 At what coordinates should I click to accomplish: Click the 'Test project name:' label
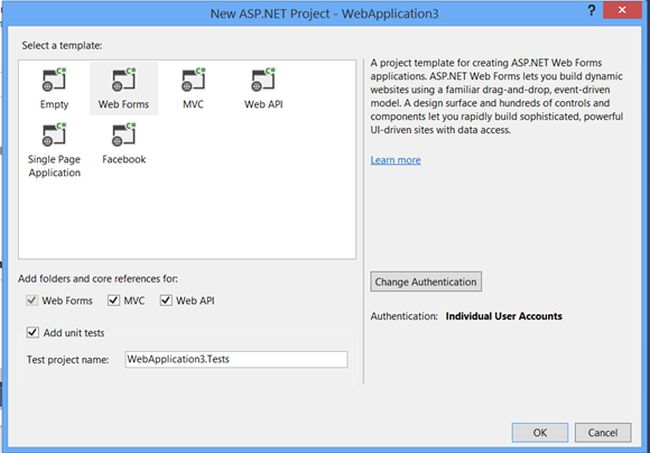point(68,360)
